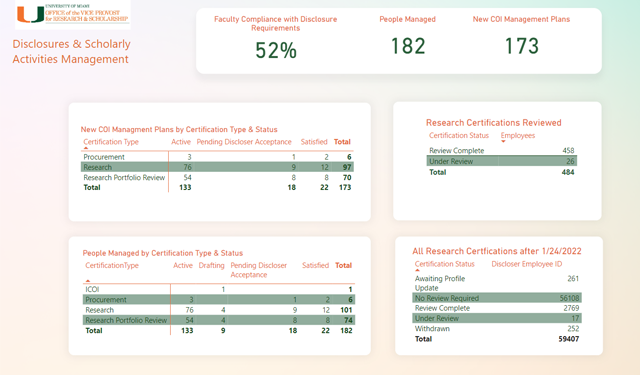640x375 pixels.
Task: Sort New COI Plans table by Pending Discloser Acceptance
Action: point(244,142)
